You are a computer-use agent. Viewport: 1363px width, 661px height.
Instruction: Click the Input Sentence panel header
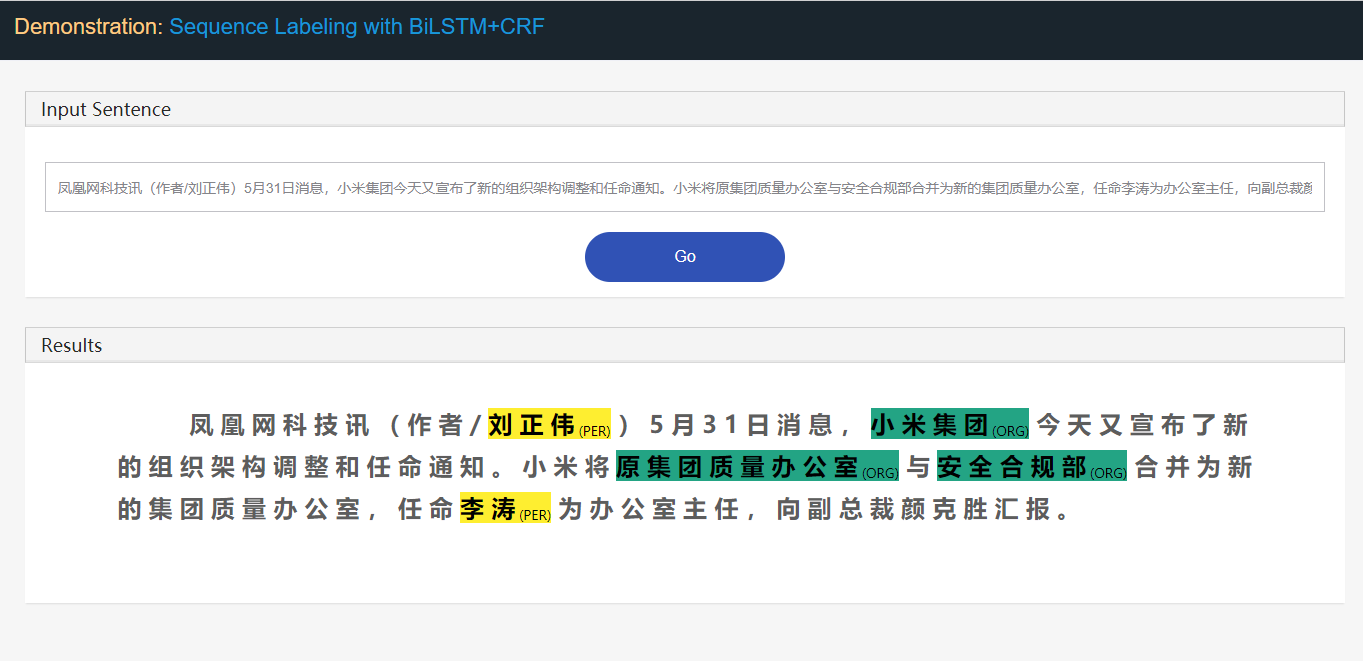[105, 109]
